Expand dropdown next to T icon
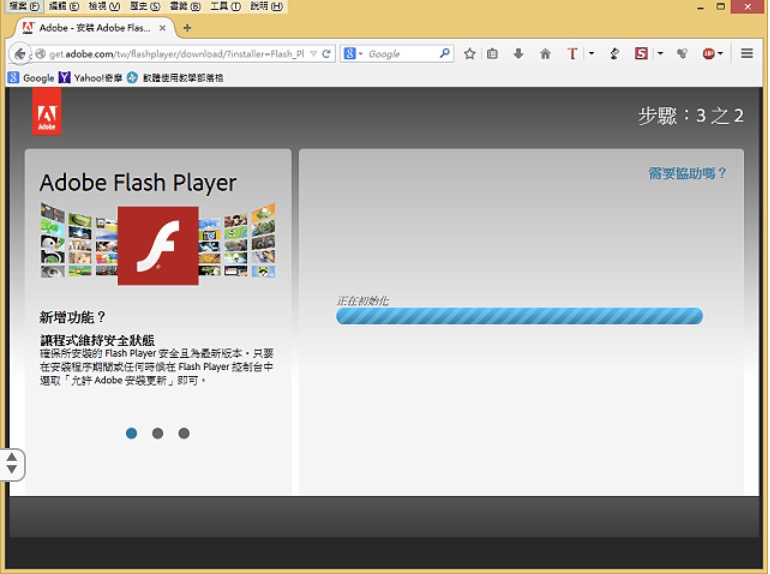 pyautogui.click(x=591, y=54)
